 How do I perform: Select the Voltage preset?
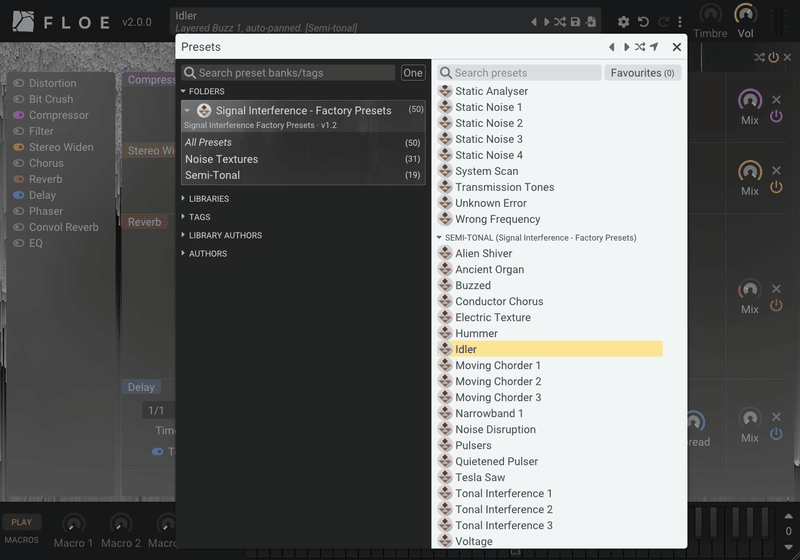[550, 541]
